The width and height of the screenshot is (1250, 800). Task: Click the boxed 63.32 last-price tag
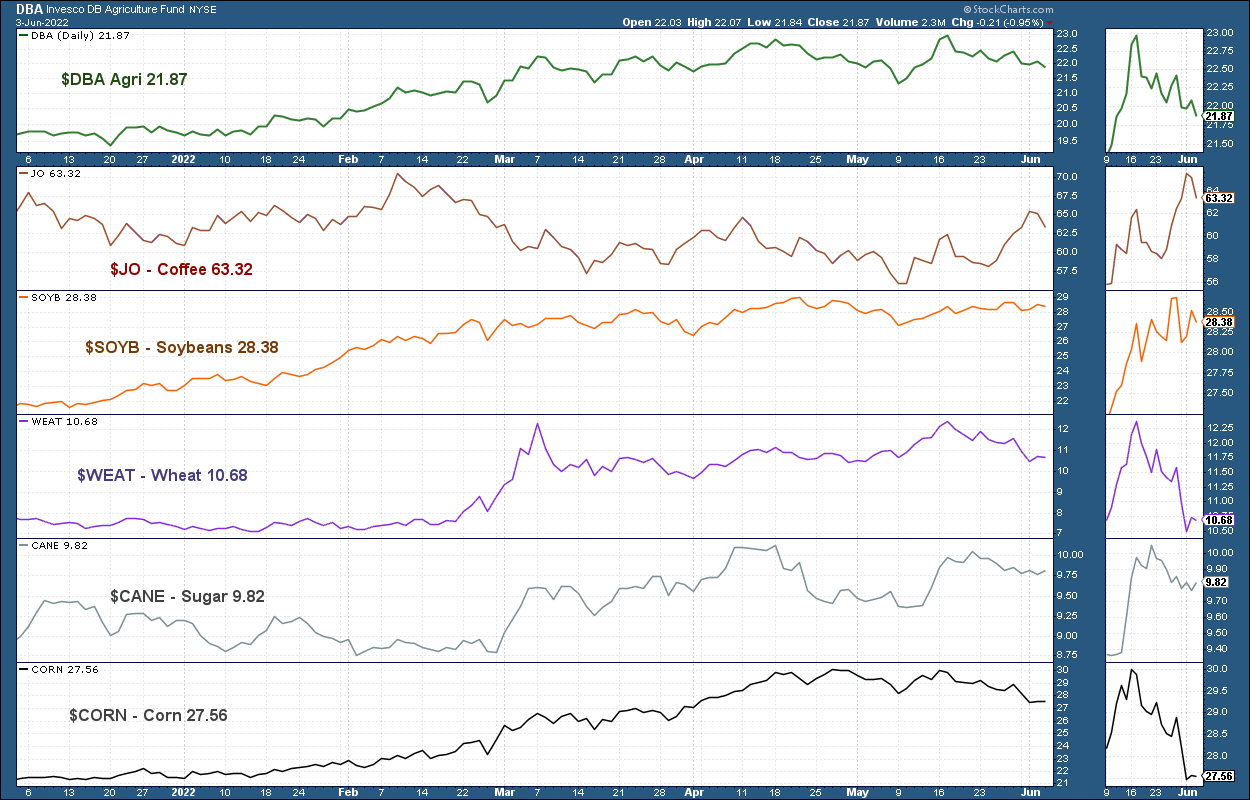click(1220, 199)
